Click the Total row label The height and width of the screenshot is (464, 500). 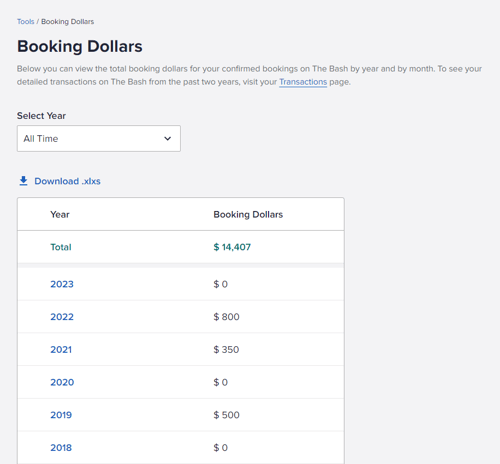pos(61,247)
